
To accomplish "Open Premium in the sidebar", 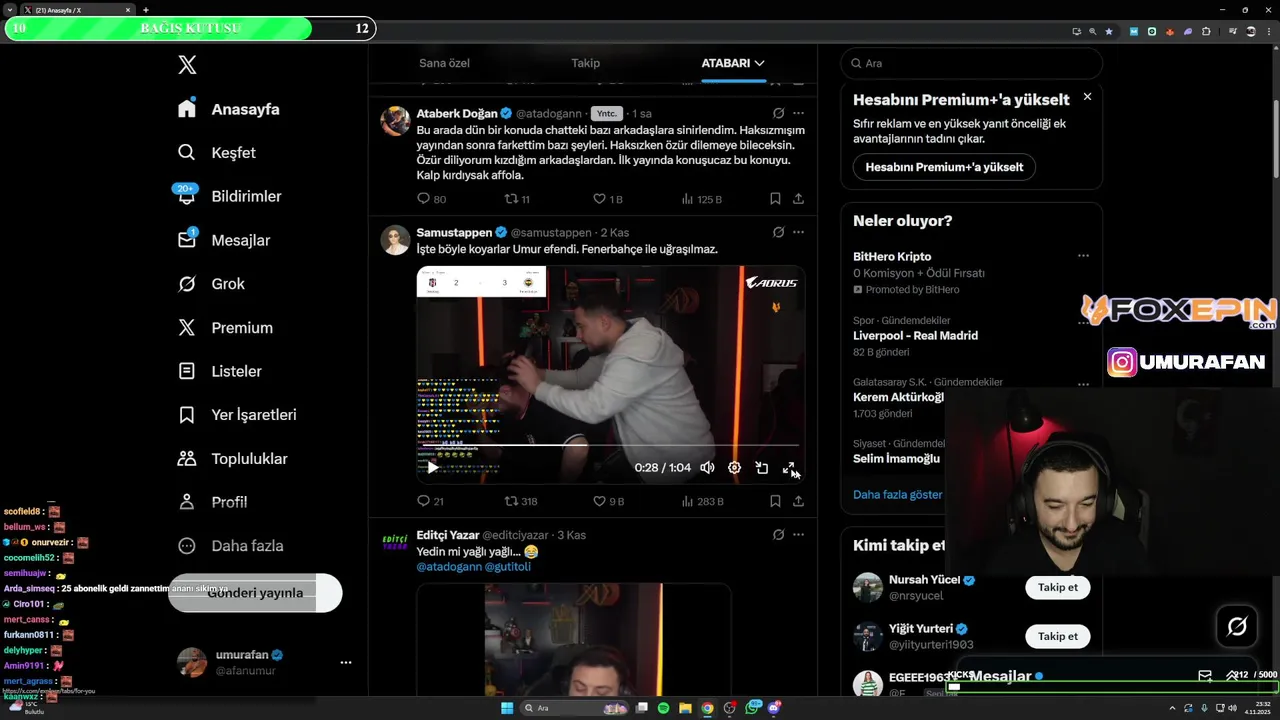I will (x=224, y=328).
